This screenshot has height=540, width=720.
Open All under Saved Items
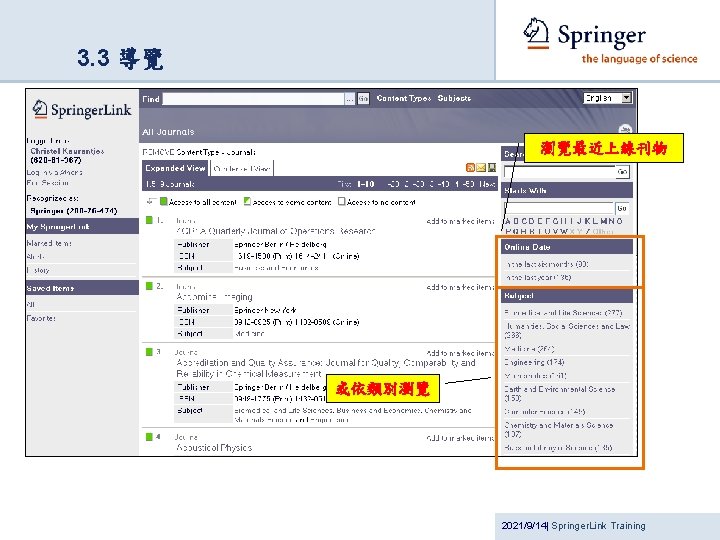[31, 304]
